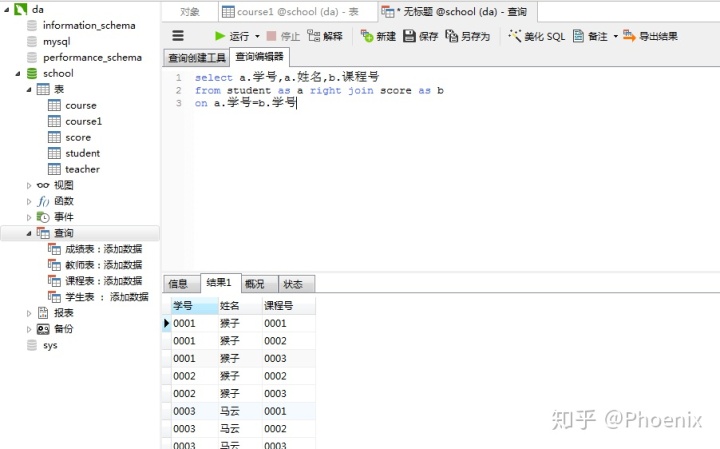Screen dimensions: 720x449
Task: Click the 备份 backup icon
Action: [x=43, y=329]
